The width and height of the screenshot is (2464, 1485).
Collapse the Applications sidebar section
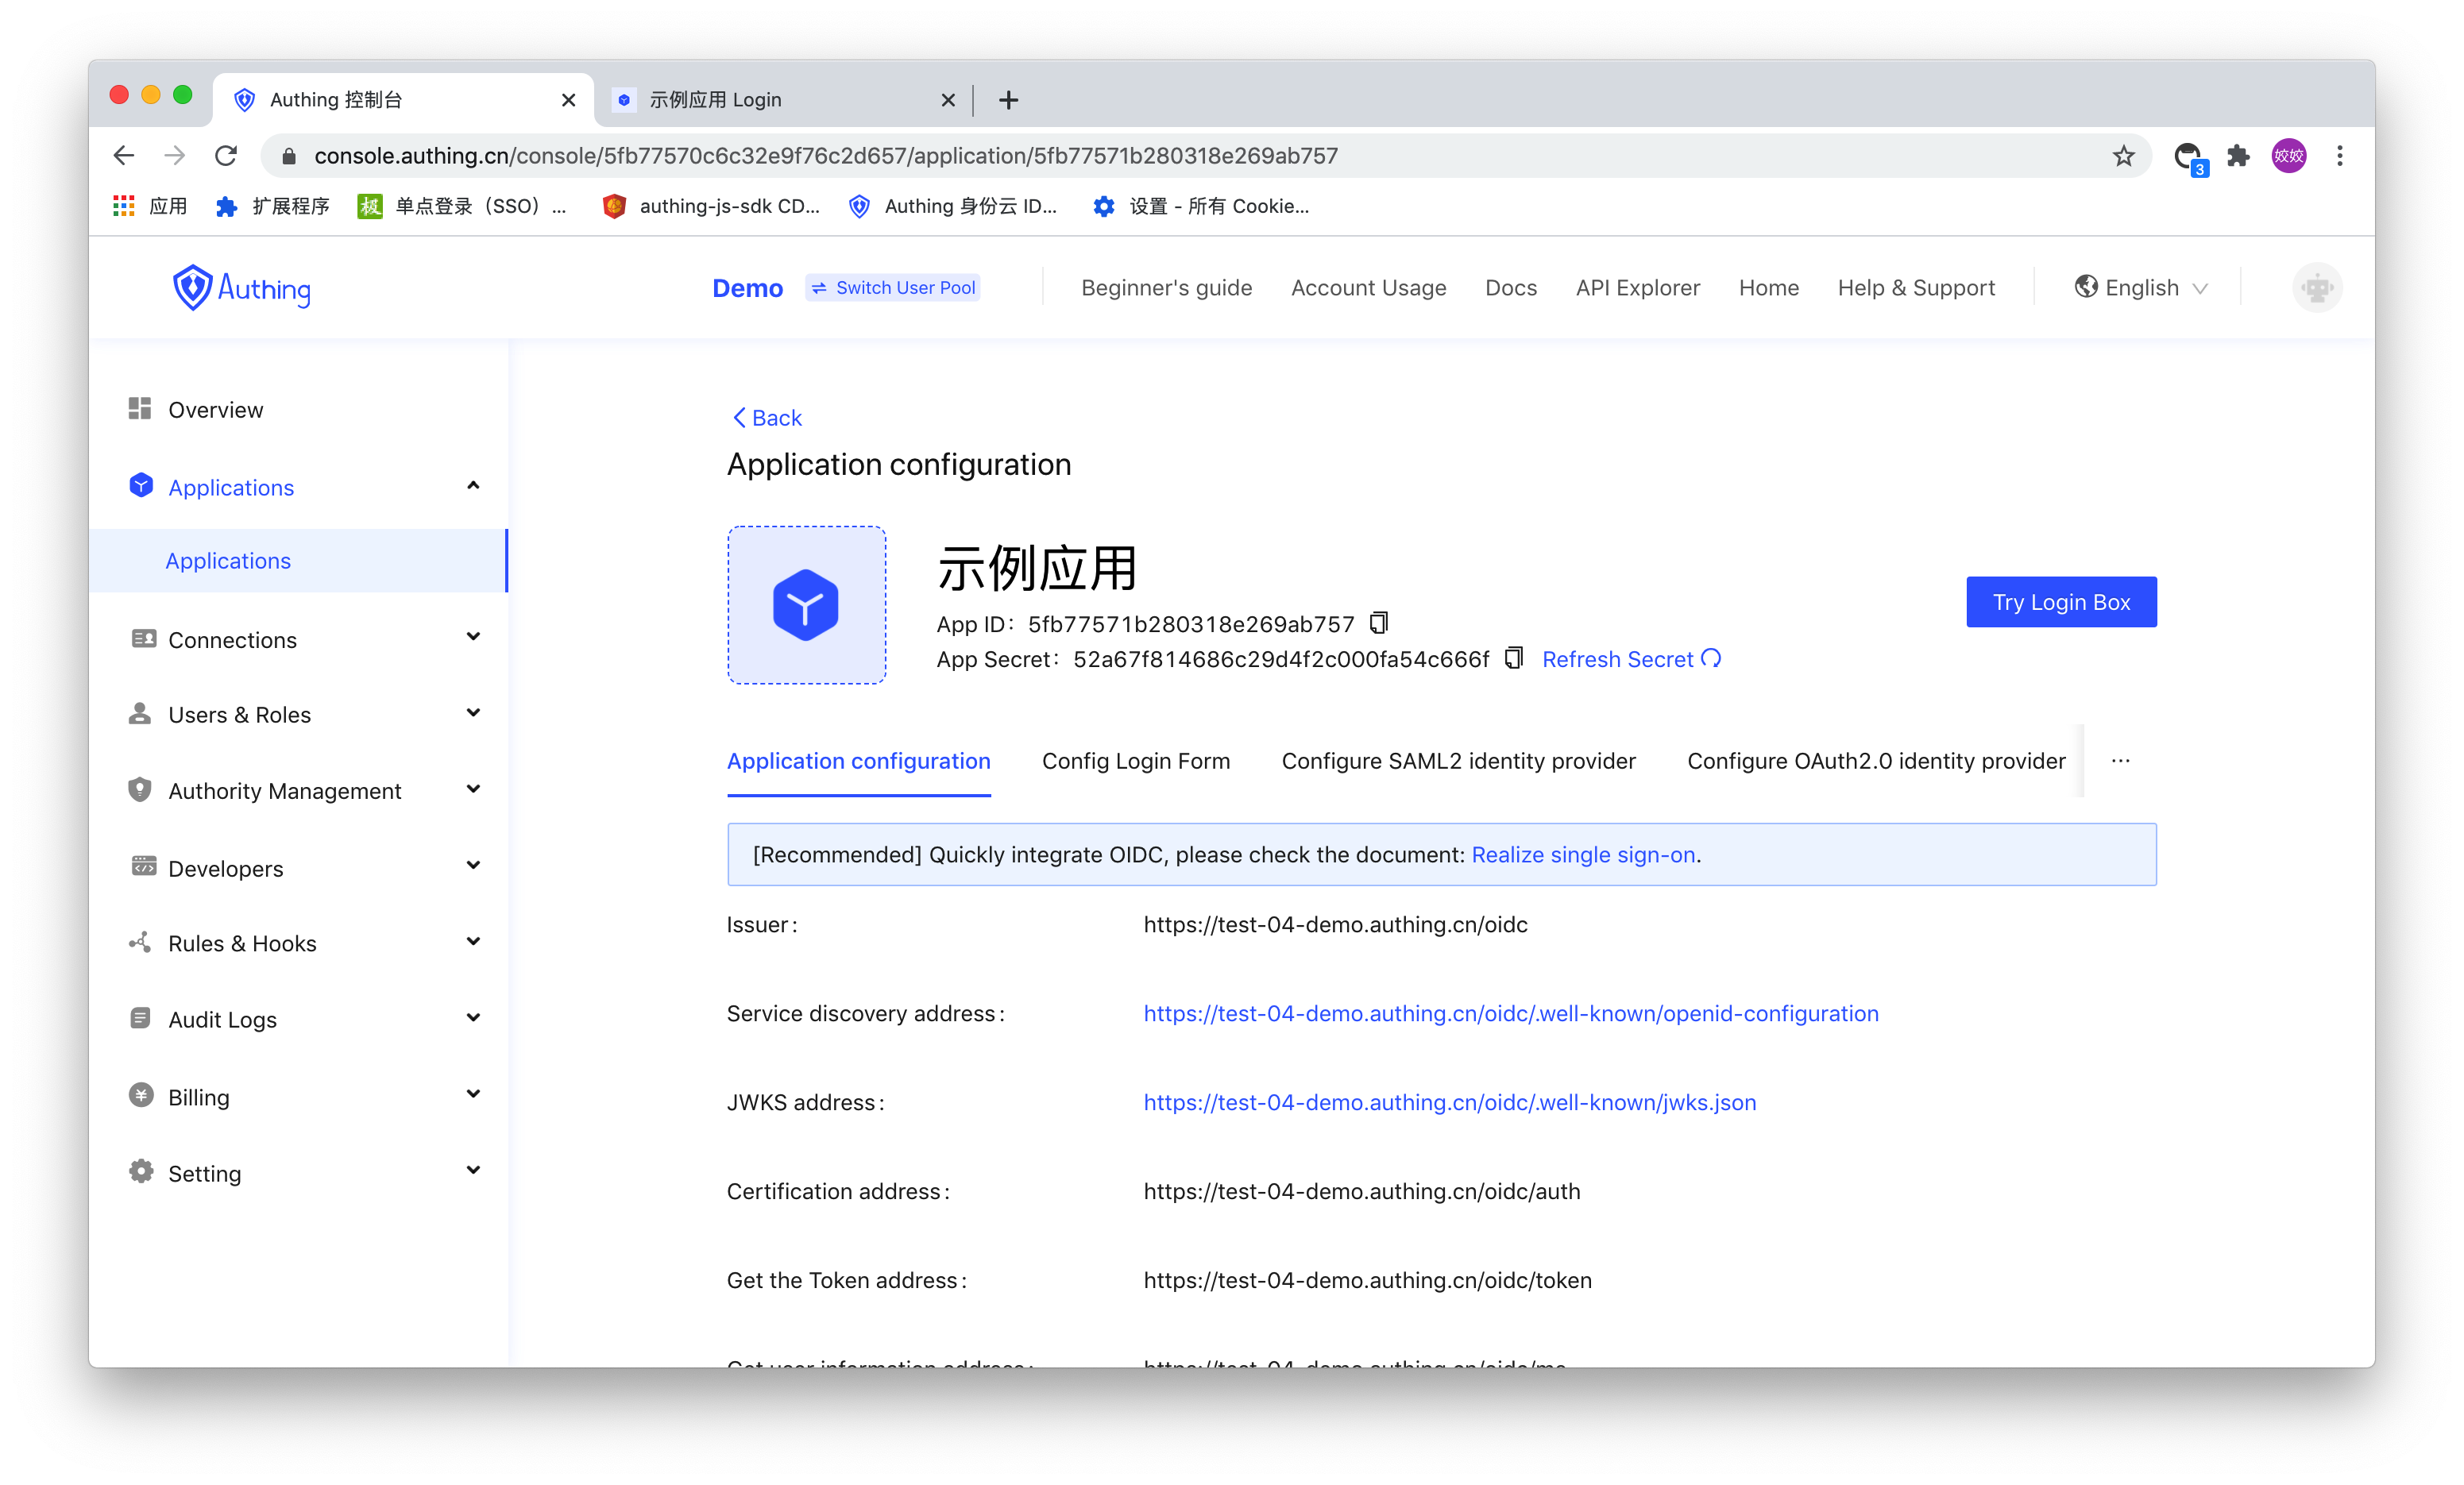point(473,486)
